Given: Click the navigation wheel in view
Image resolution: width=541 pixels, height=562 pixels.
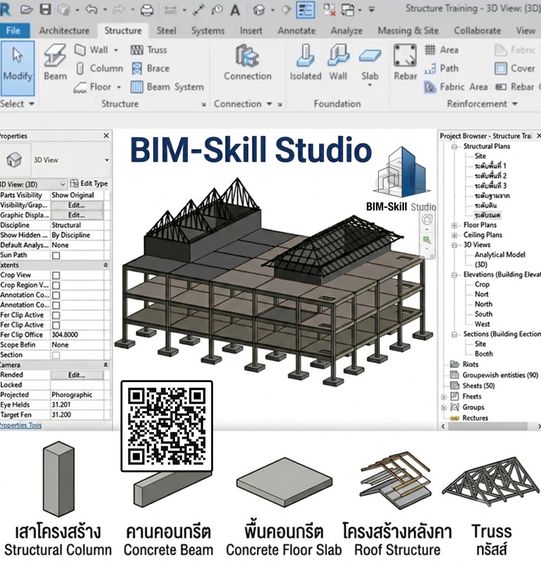Looking at the screenshot, I should 427,220.
